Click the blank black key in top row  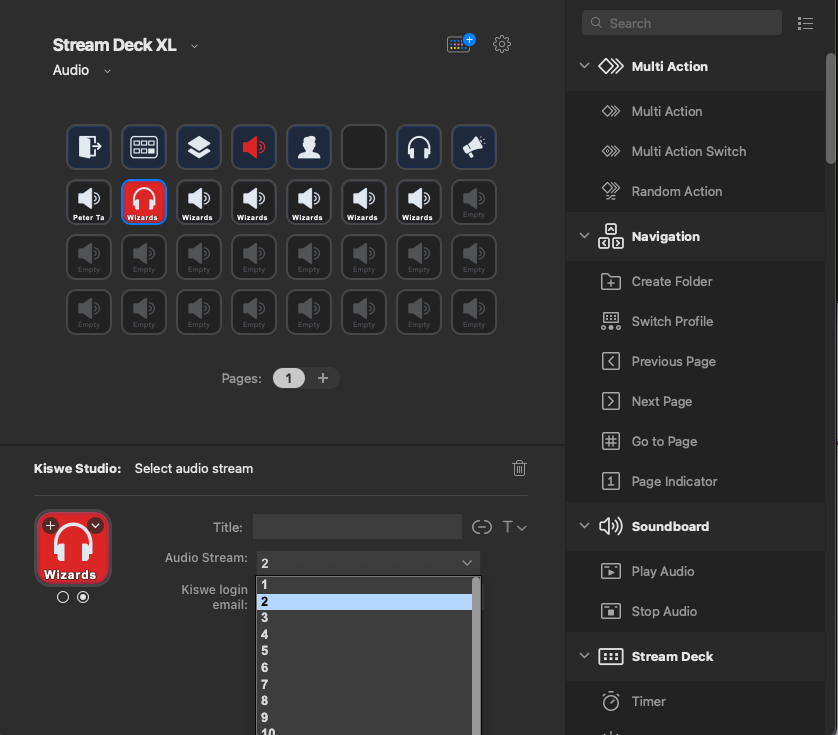coord(364,147)
